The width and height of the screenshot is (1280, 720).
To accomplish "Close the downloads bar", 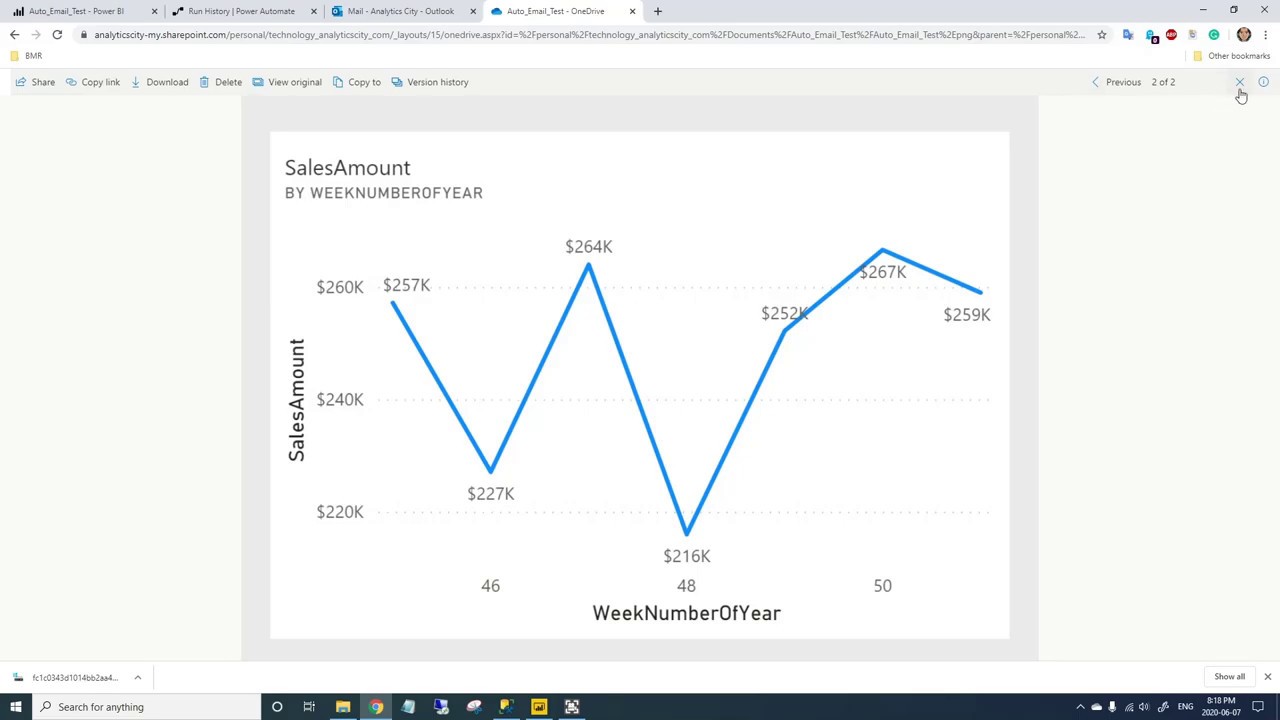I will coord(1267,677).
